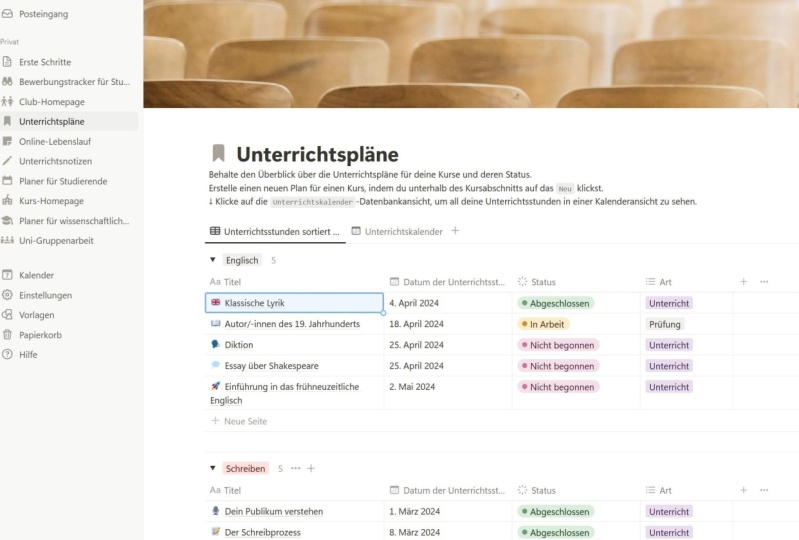Image resolution: width=799 pixels, height=540 pixels.
Task: Open Einführung in das frühneuzeitliche Englisch
Action: (284, 393)
